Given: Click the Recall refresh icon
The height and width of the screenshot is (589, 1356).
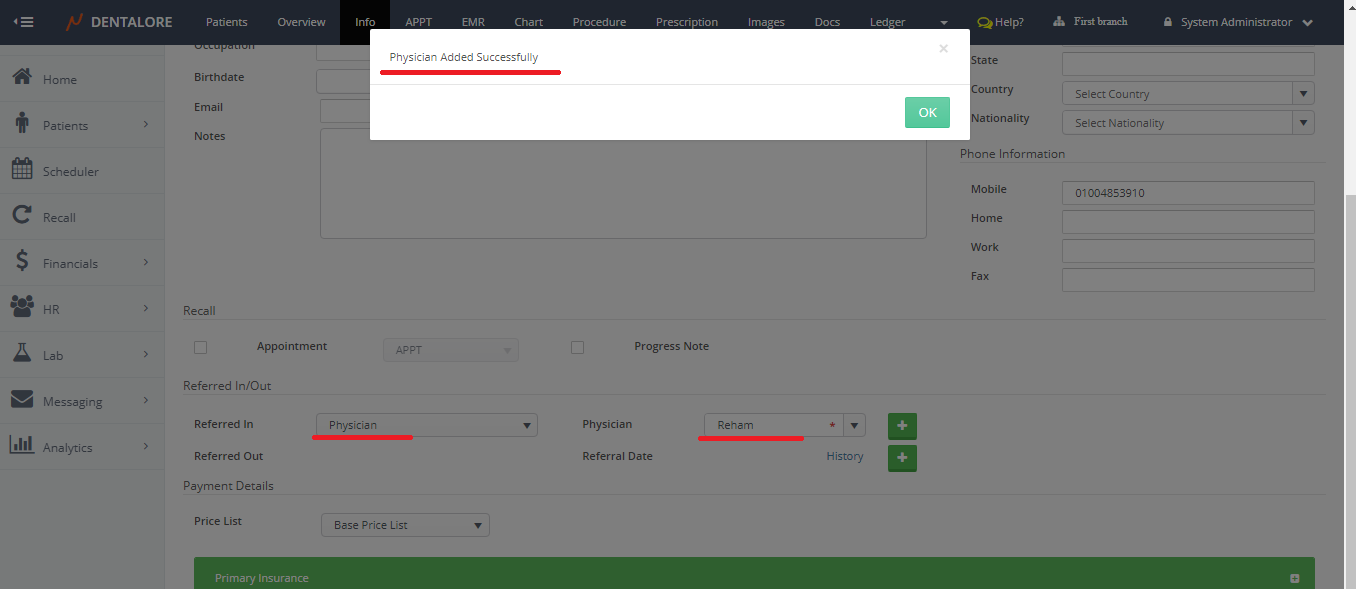Looking at the screenshot, I should pyautogui.click(x=22, y=216).
